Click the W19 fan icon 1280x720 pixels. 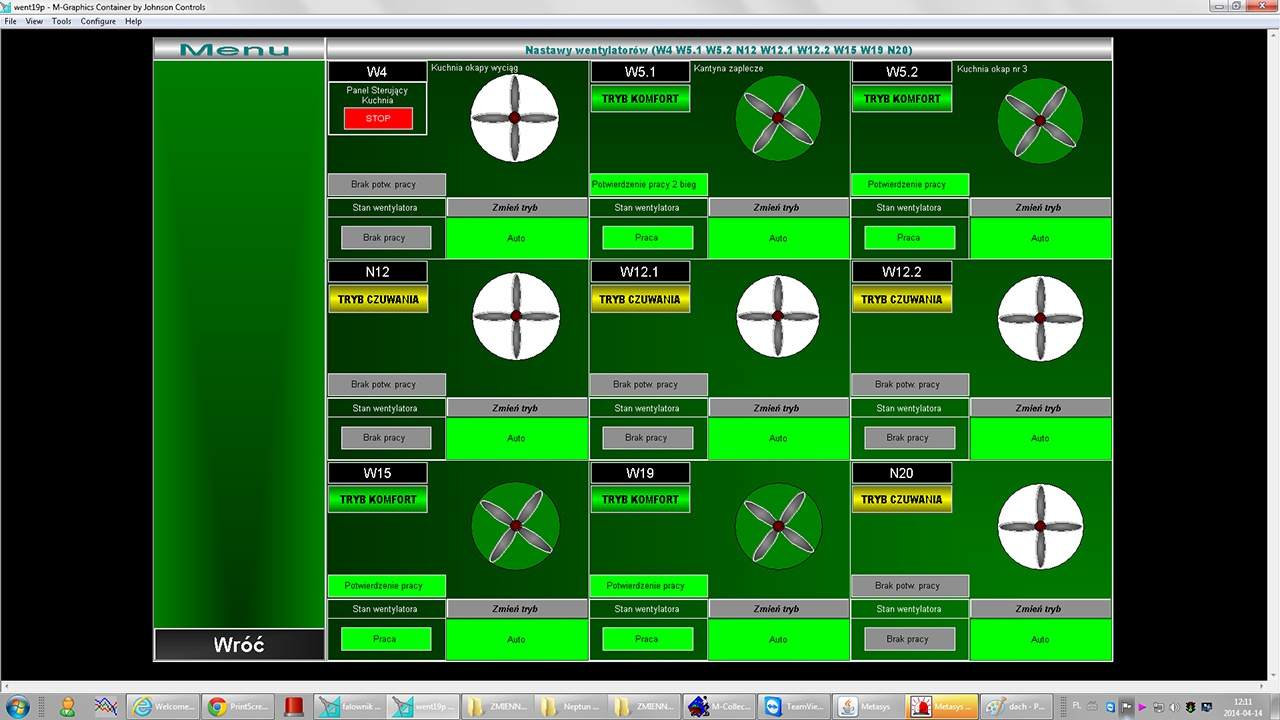(x=777, y=525)
